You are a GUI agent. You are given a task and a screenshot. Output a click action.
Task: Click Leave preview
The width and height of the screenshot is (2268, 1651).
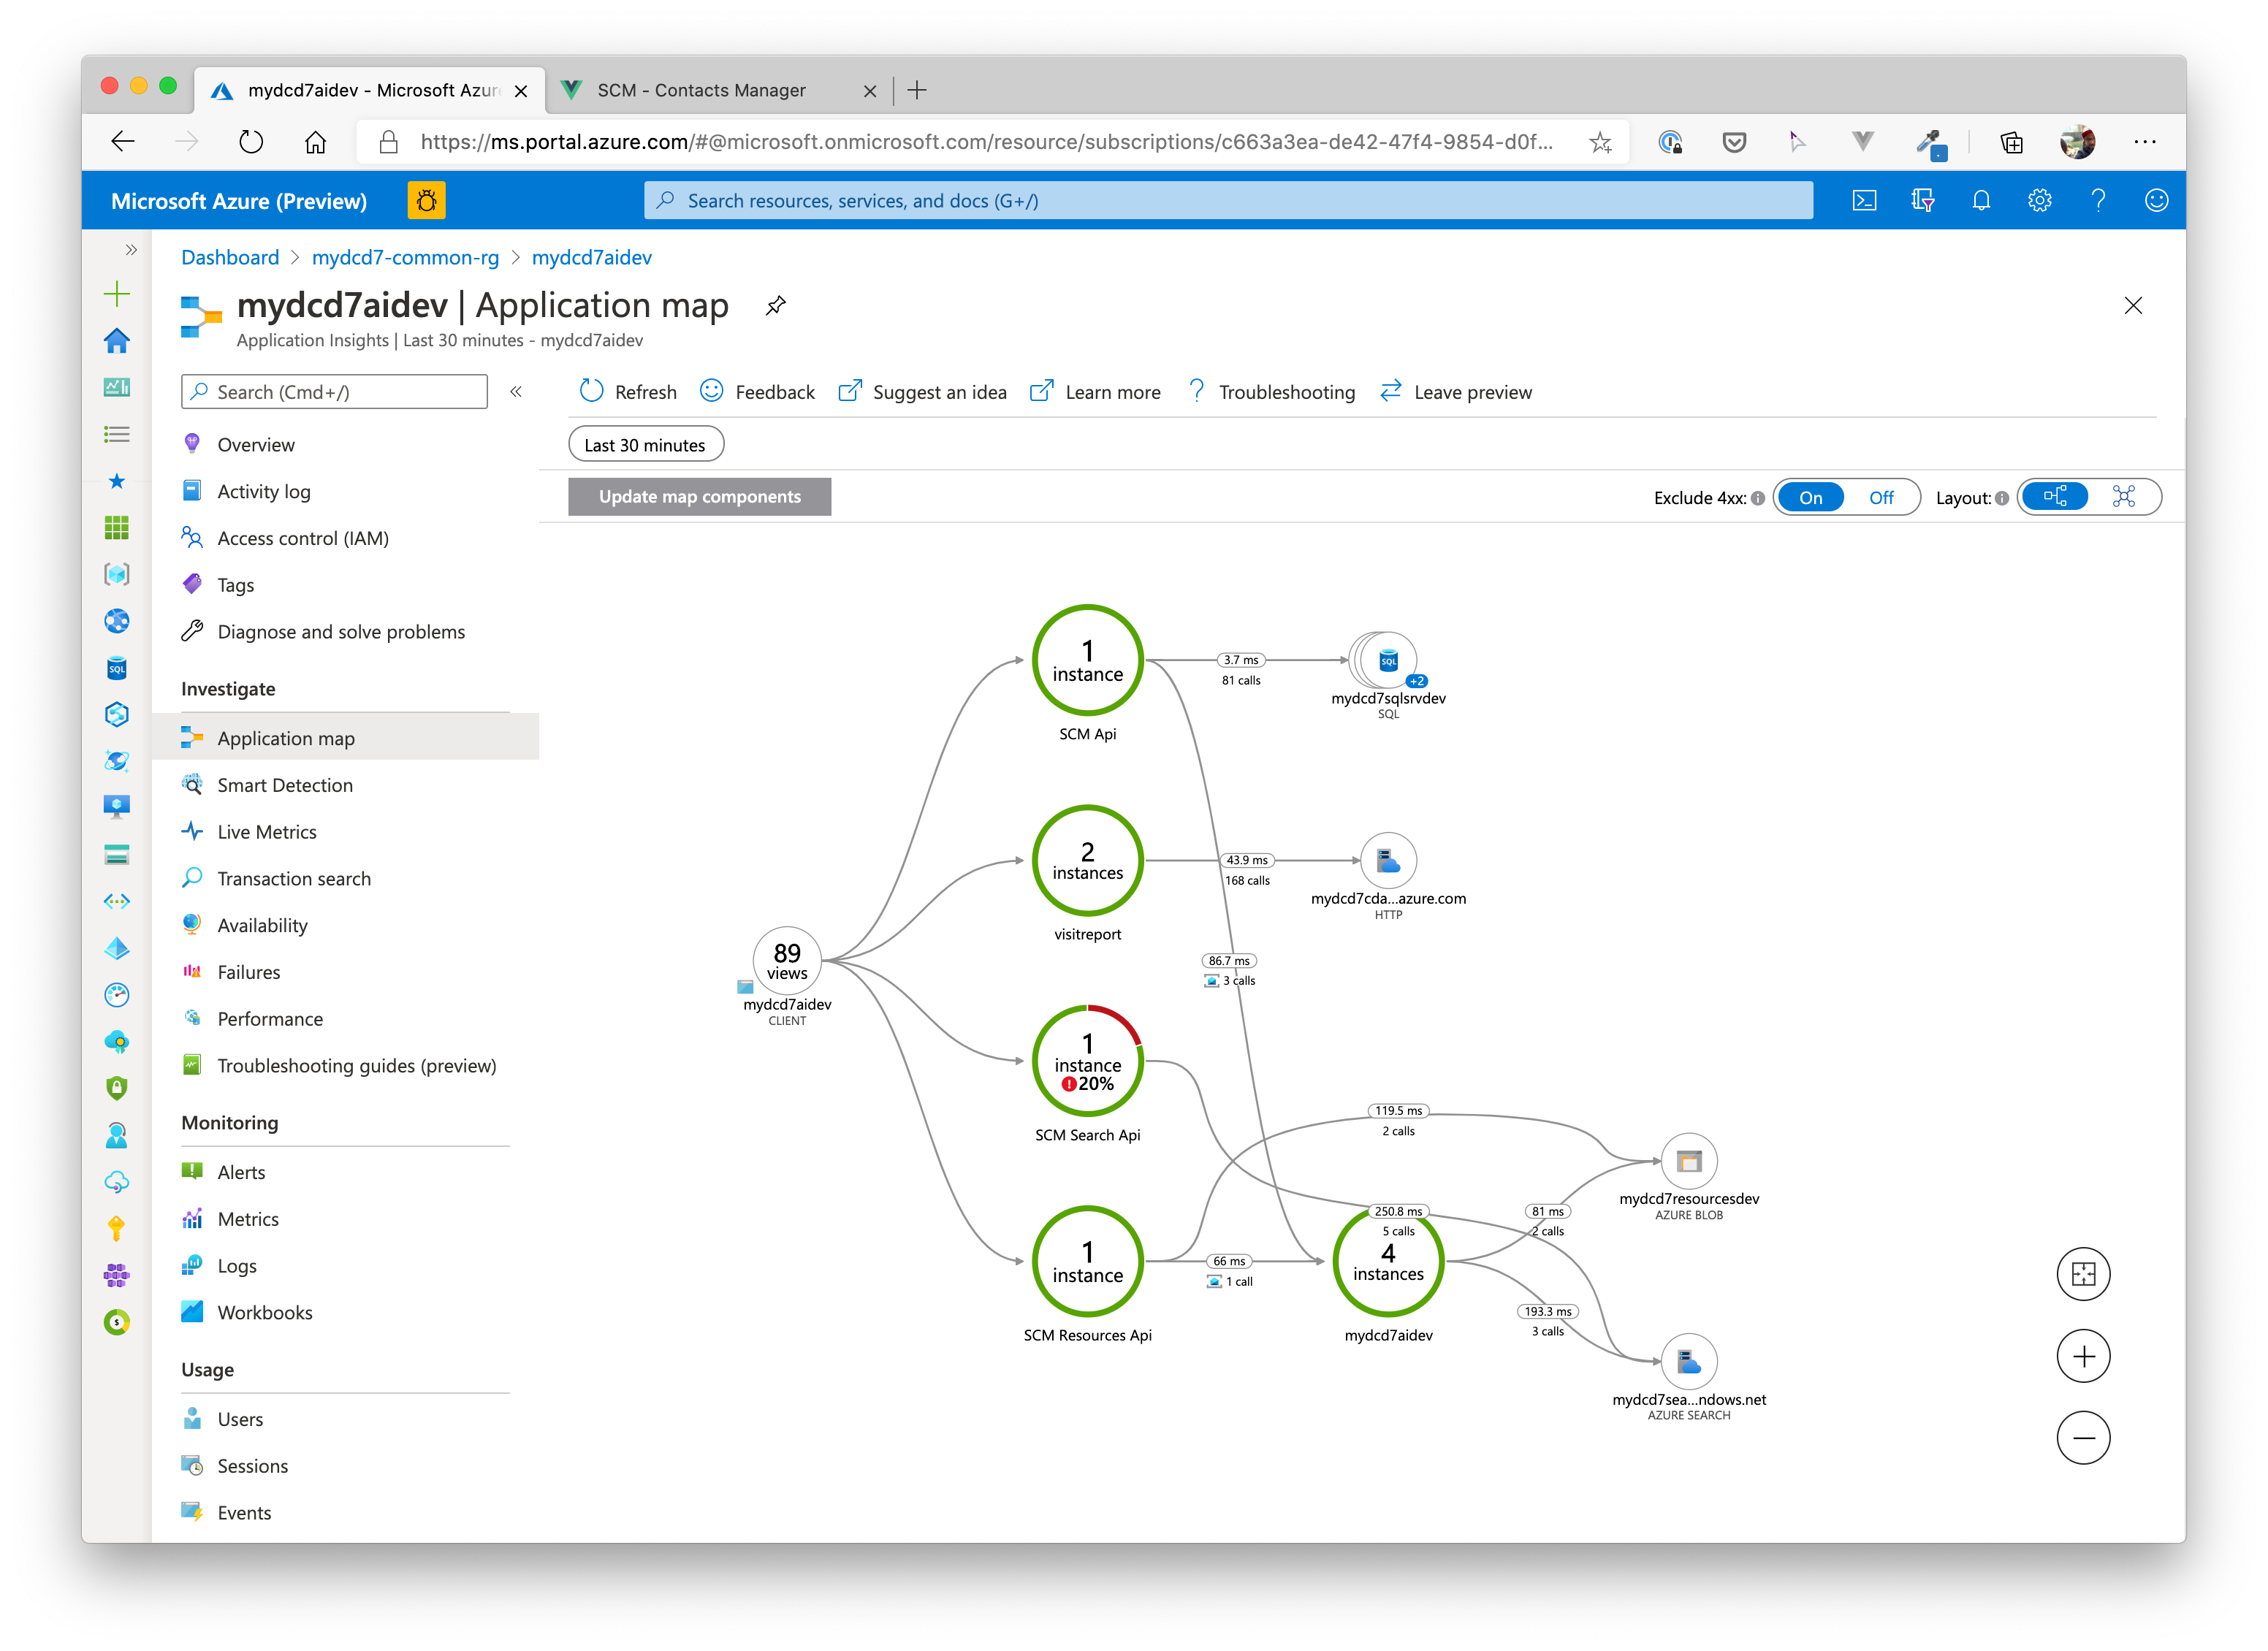(x=1455, y=392)
